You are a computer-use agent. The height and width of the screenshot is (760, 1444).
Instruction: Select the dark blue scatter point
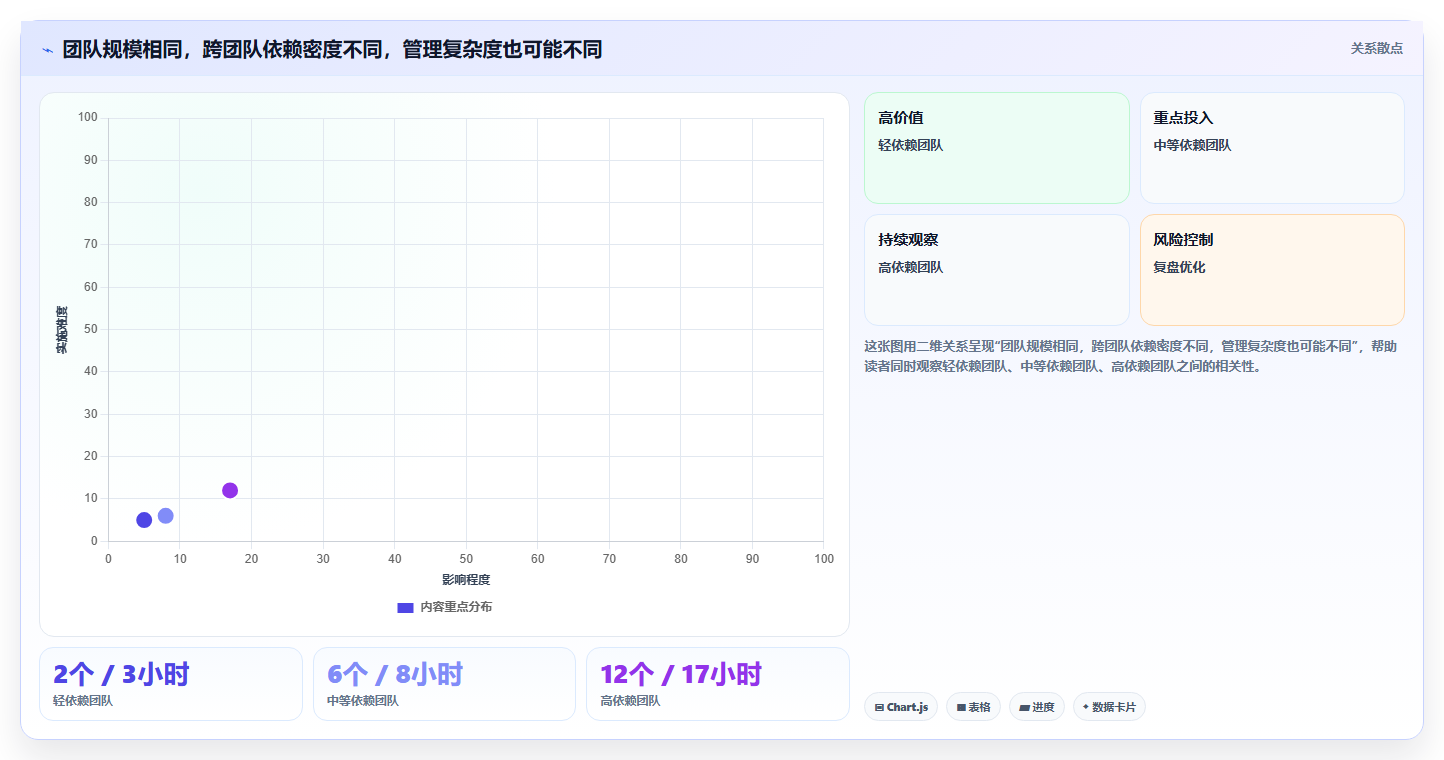click(144, 520)
